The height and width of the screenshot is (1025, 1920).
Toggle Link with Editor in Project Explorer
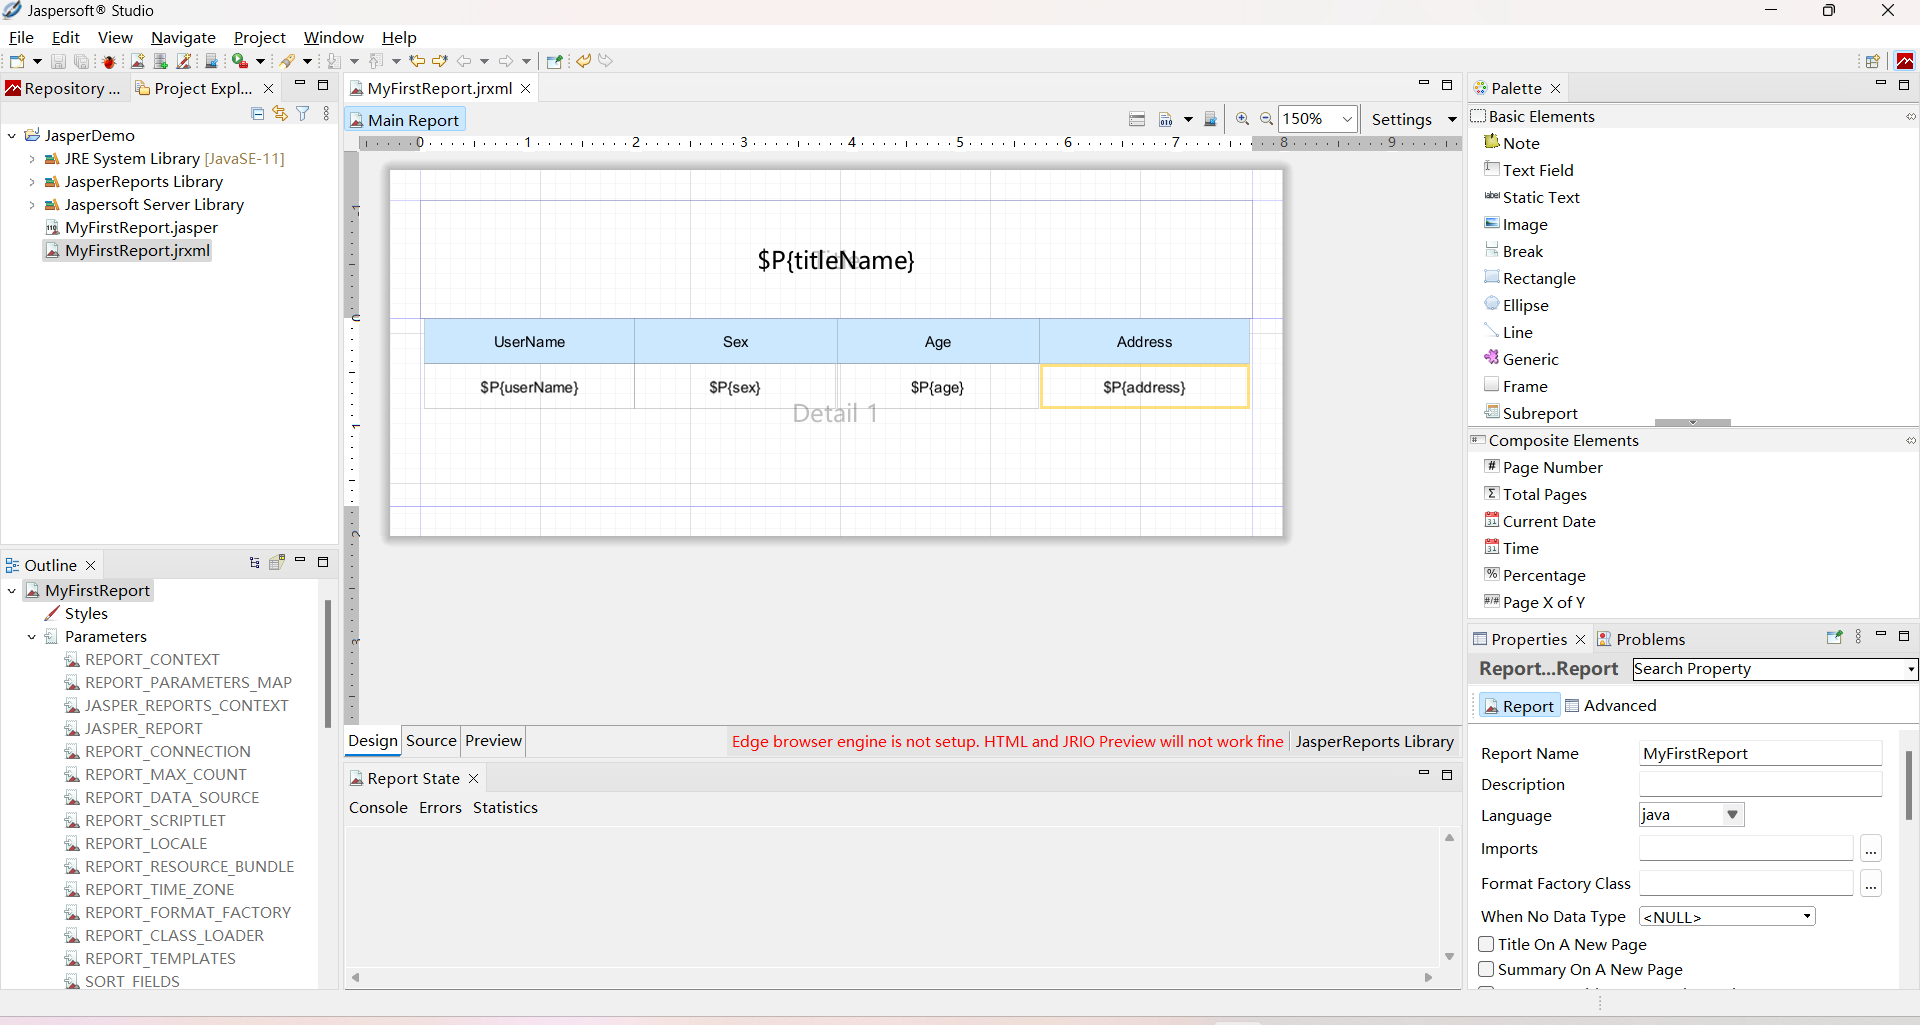[280, 114]
